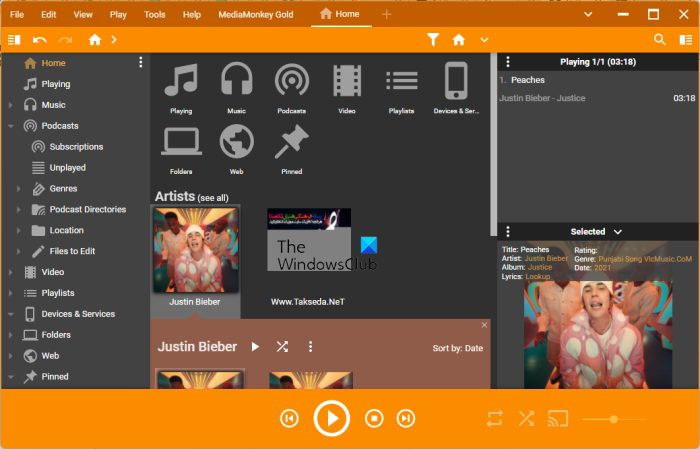
Task: Collapse the Podcasts tree node
Action: pos(10,126)
